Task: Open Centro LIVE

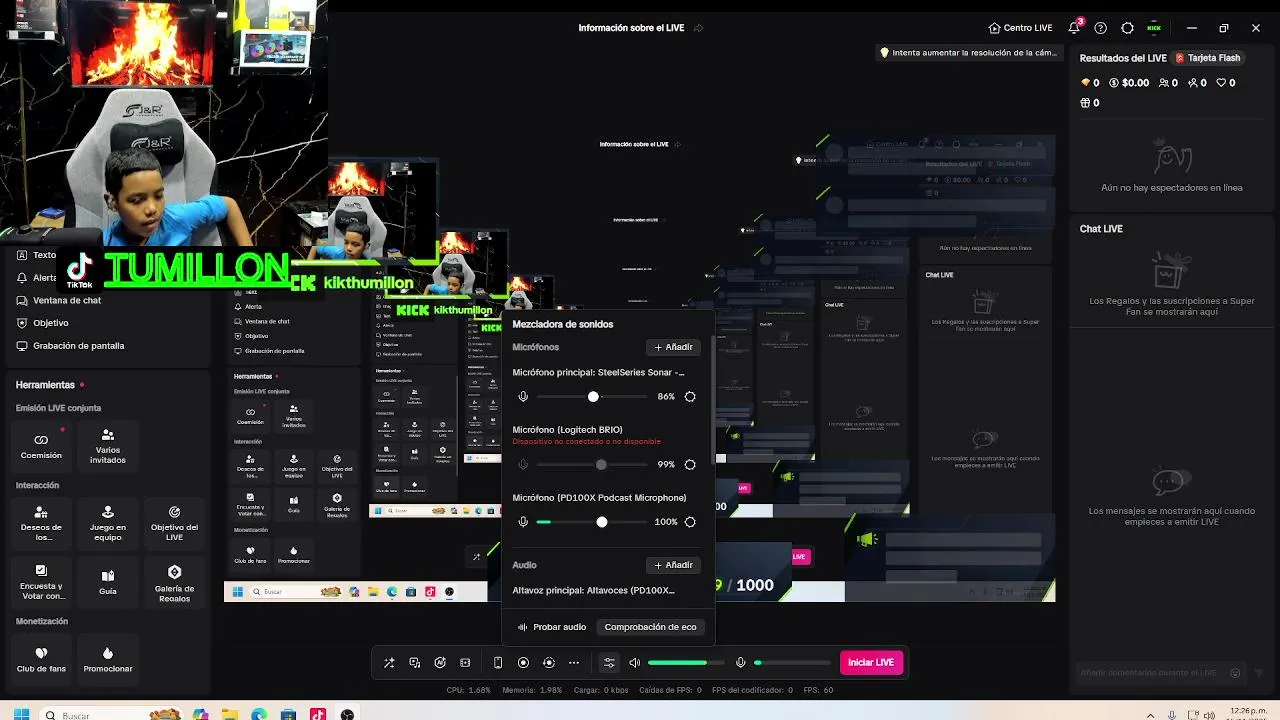Action: pyautogui.click(x=1020, y=28)
